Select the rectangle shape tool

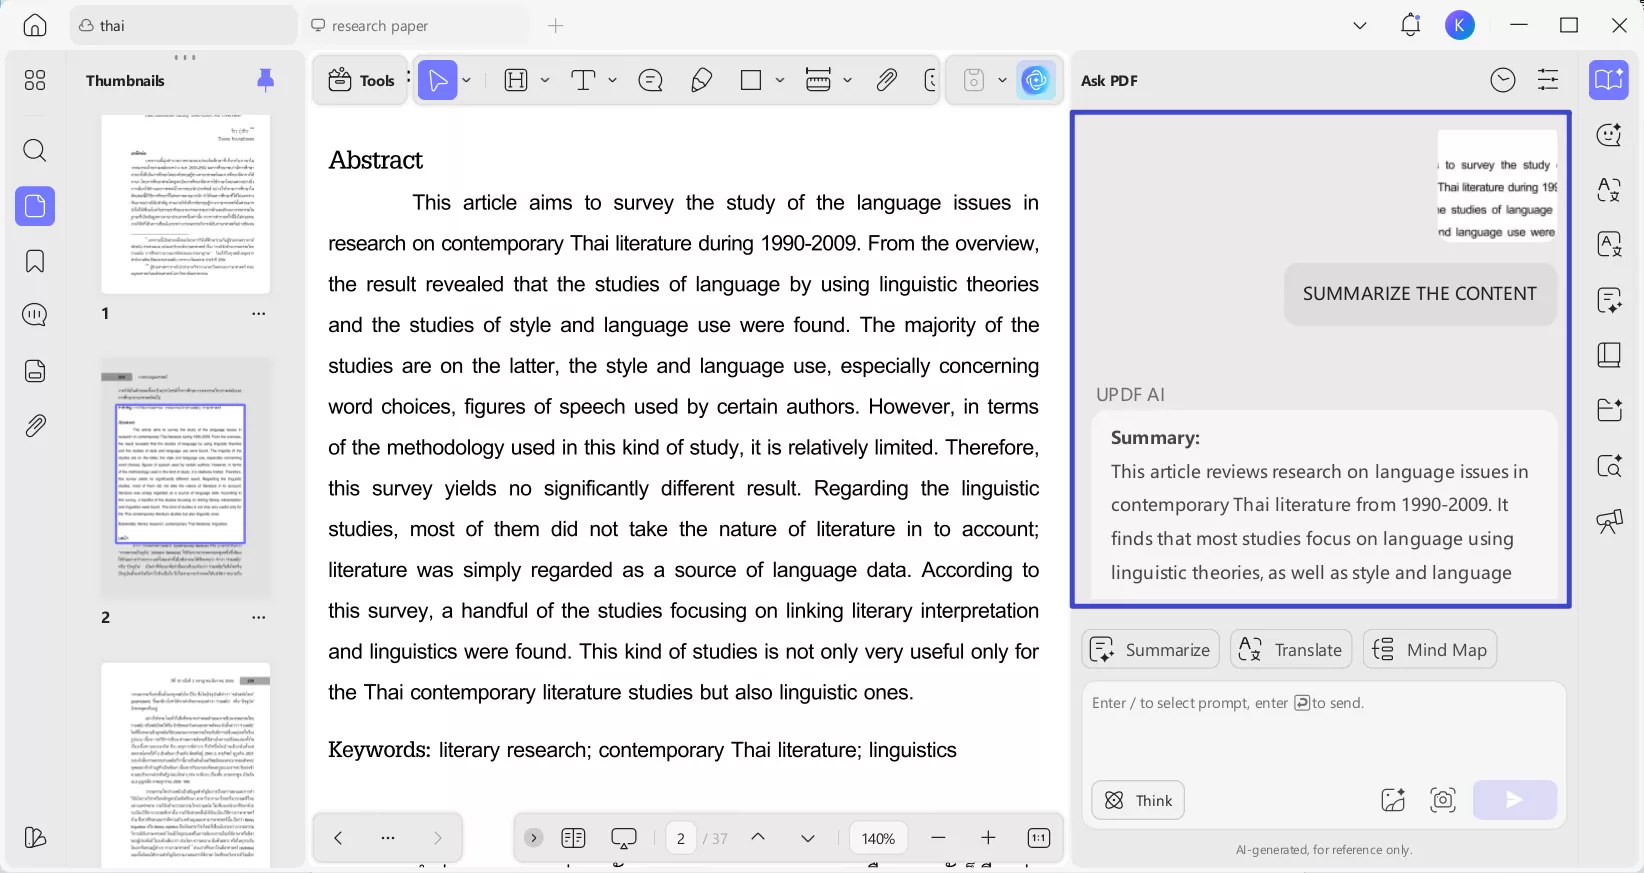tap(751, 80)
